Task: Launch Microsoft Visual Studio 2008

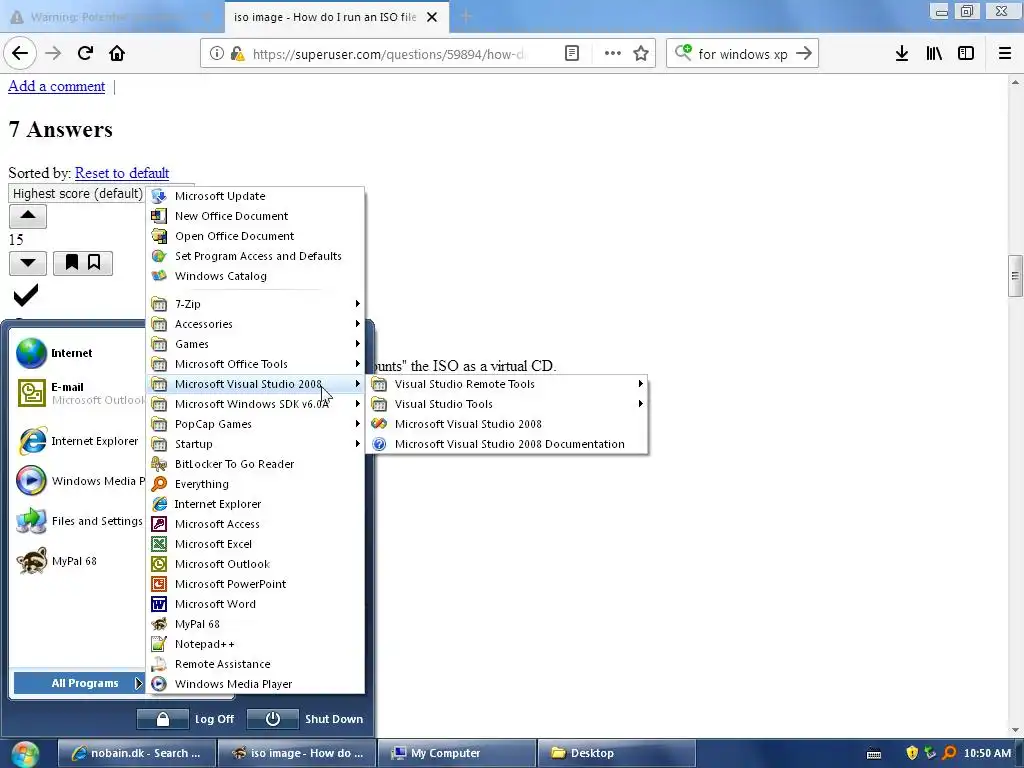Action: (x=507, y=424)
